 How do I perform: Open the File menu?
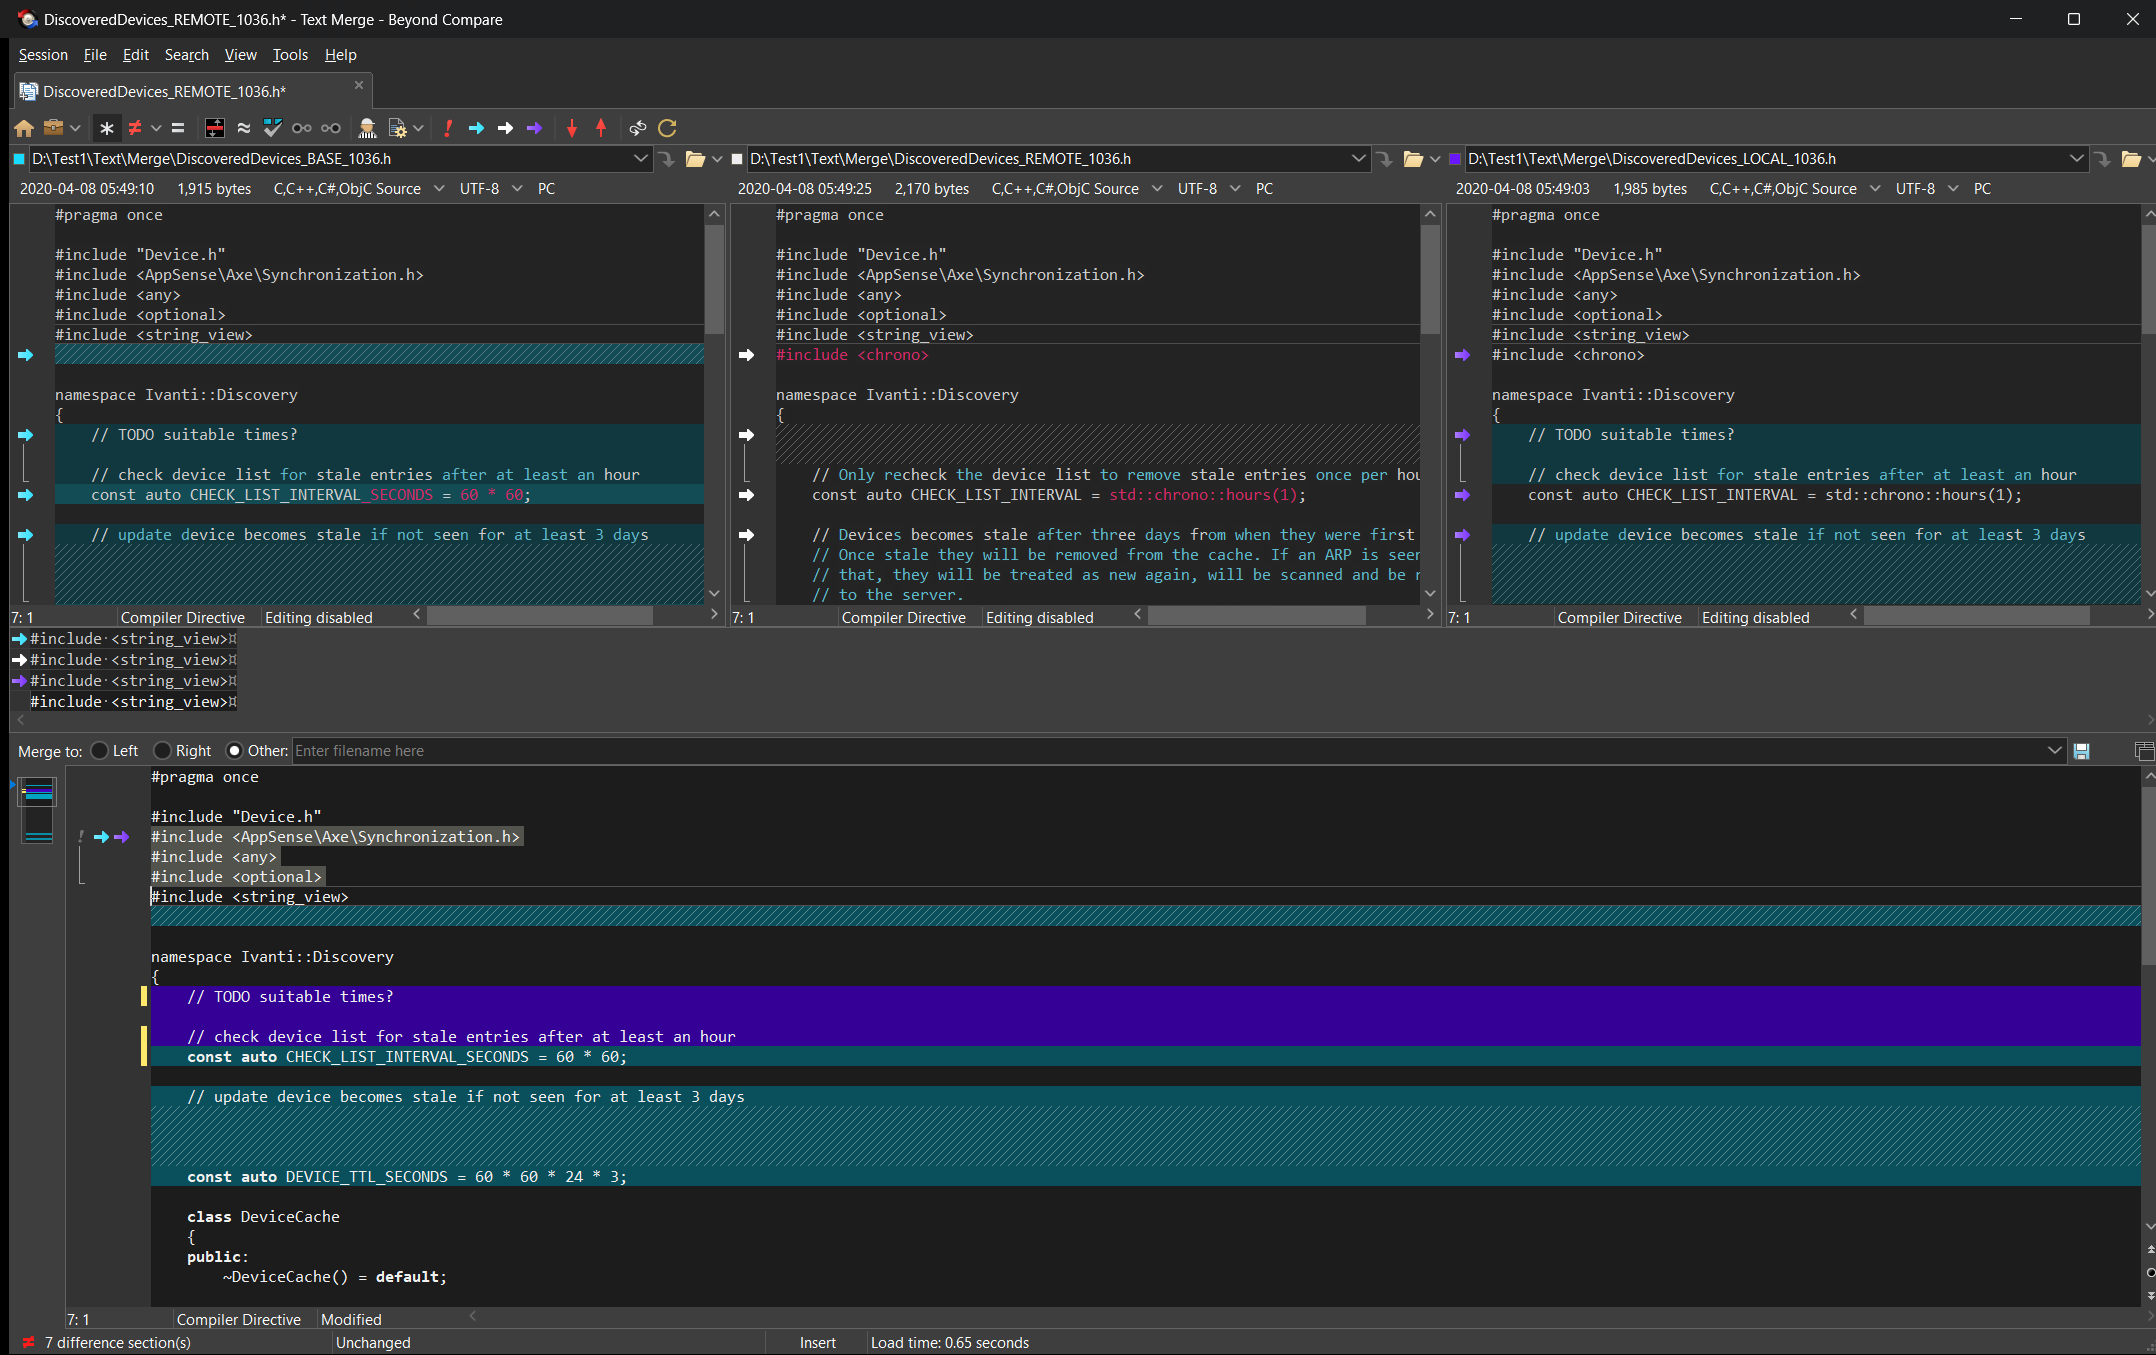95,55
